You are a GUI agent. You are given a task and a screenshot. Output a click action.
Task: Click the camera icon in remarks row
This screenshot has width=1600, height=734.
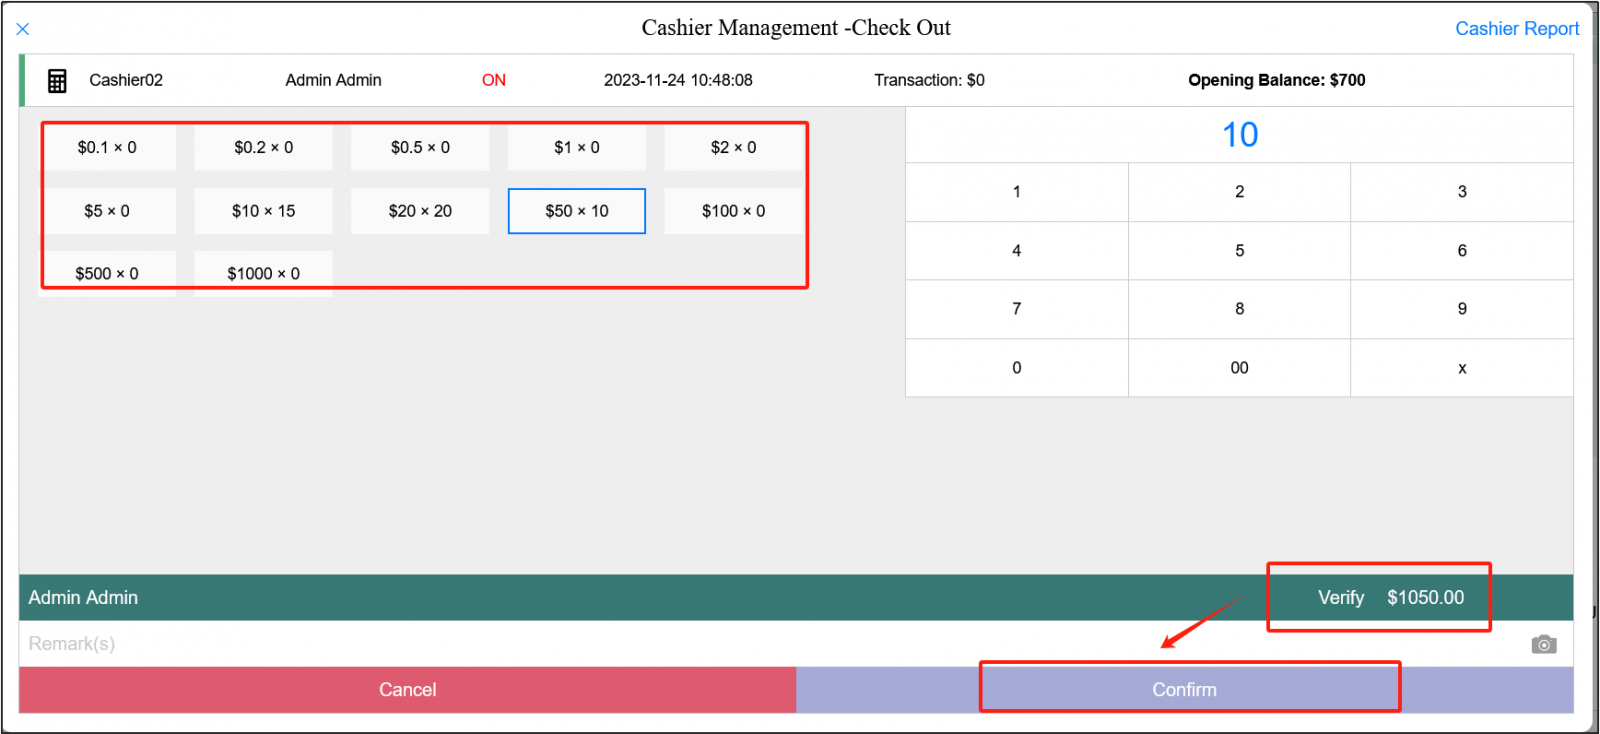tap(1543, 644)
